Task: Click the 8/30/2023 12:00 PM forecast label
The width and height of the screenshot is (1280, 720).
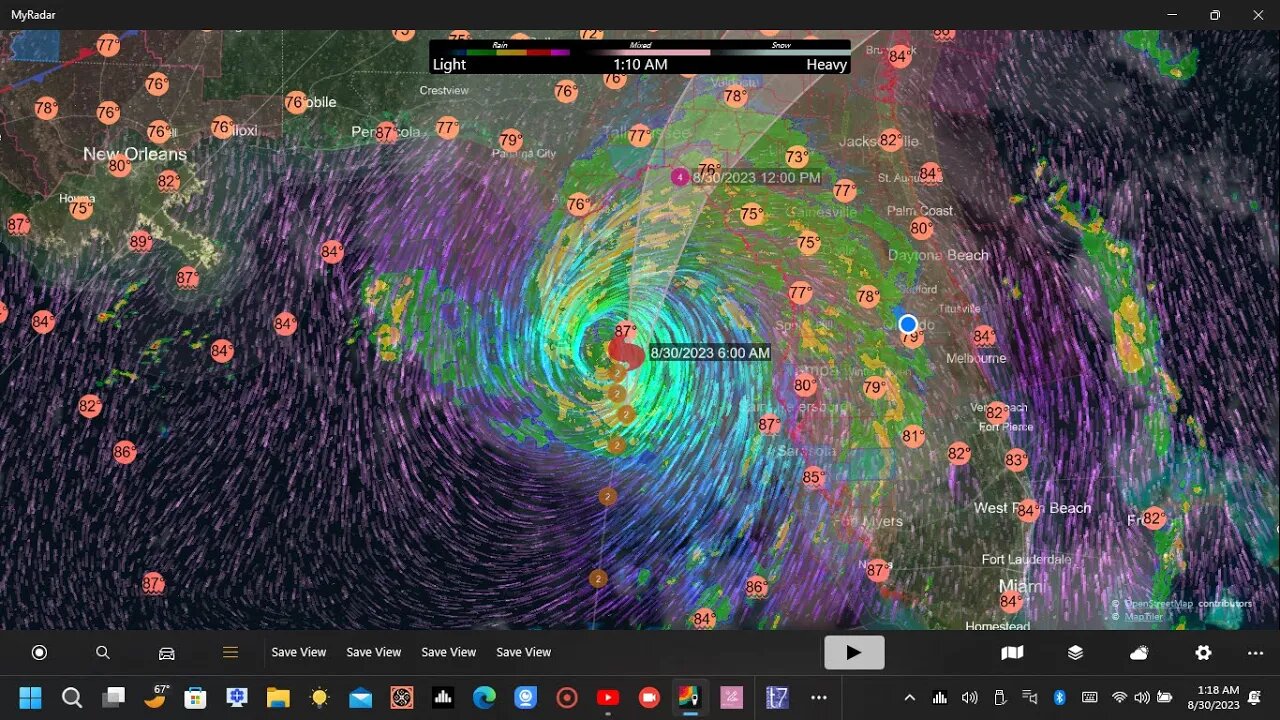Action: tap(757, 178)
